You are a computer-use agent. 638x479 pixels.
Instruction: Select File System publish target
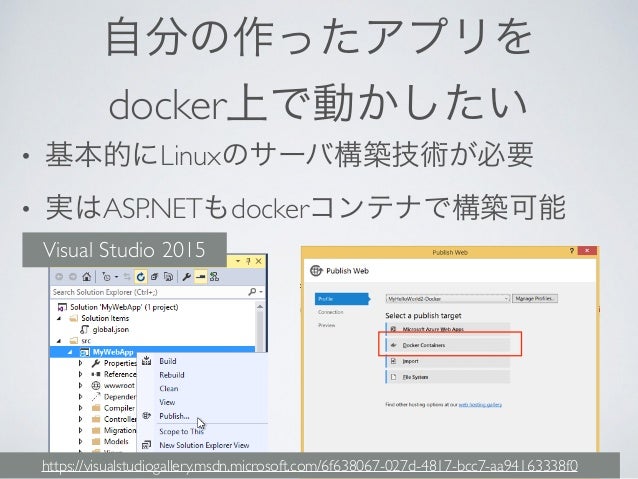click(x=448, y=377)
